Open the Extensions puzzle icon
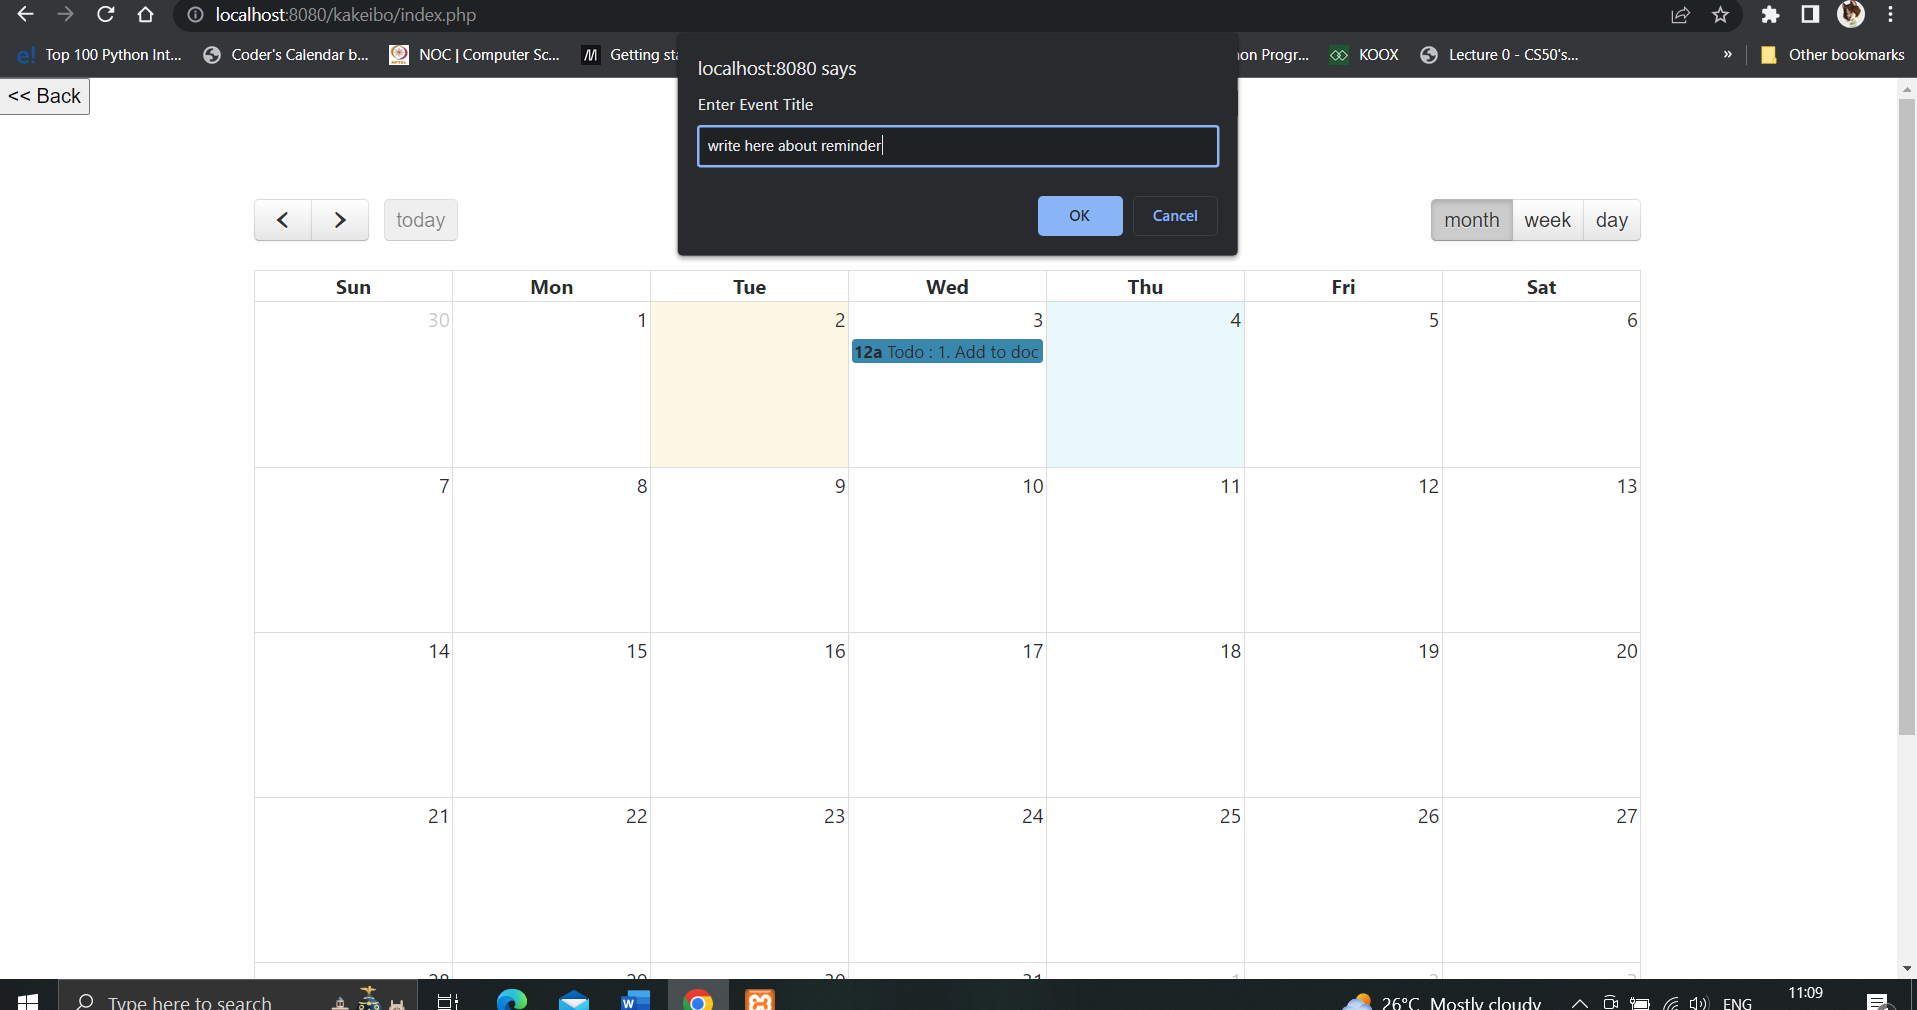Image resolution: width=1917 pixels, height=1010 pixels. point(1771,15)
